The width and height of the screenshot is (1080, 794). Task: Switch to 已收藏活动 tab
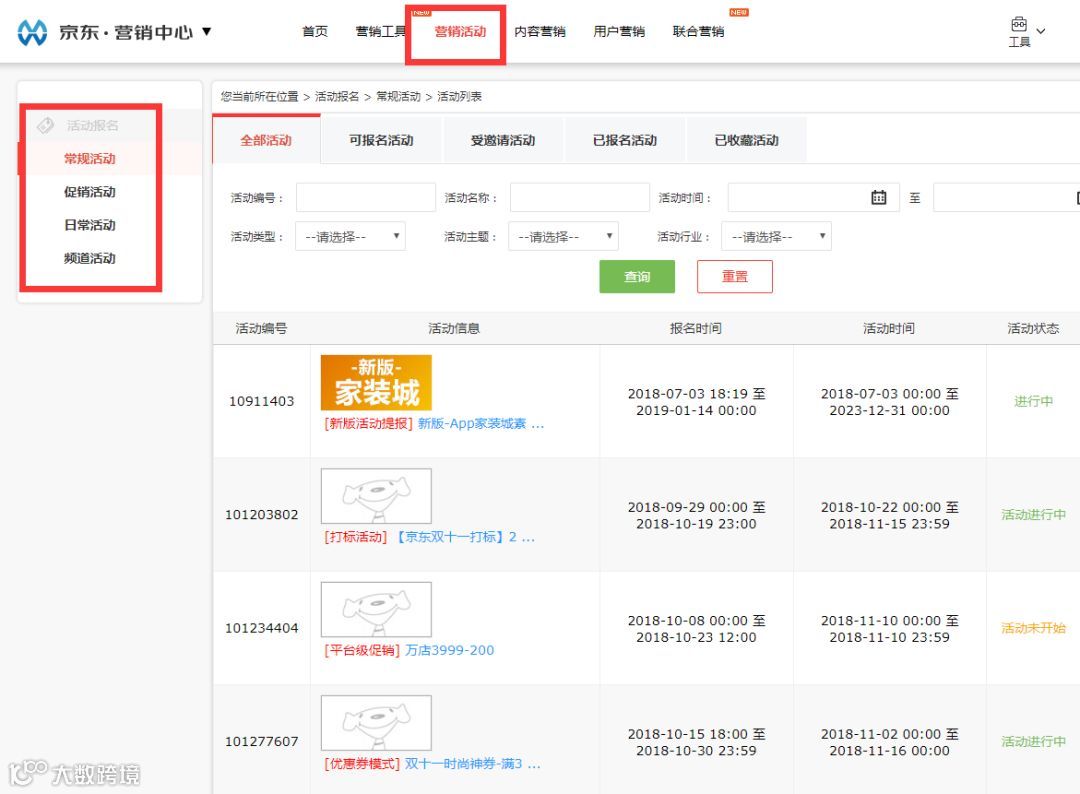[747, 140]
